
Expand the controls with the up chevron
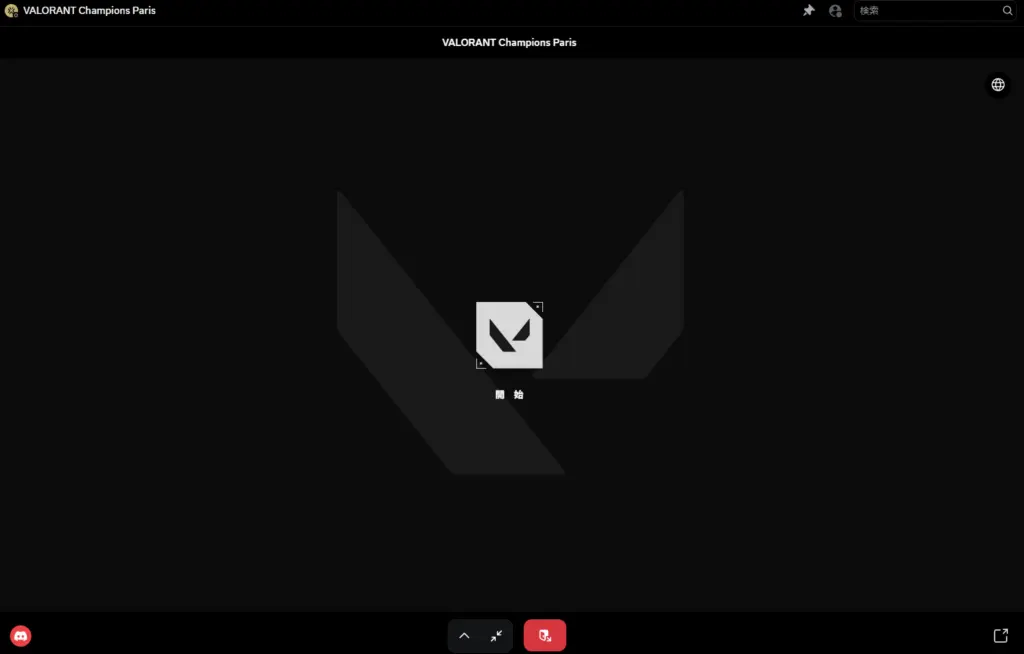click(464, 636)
